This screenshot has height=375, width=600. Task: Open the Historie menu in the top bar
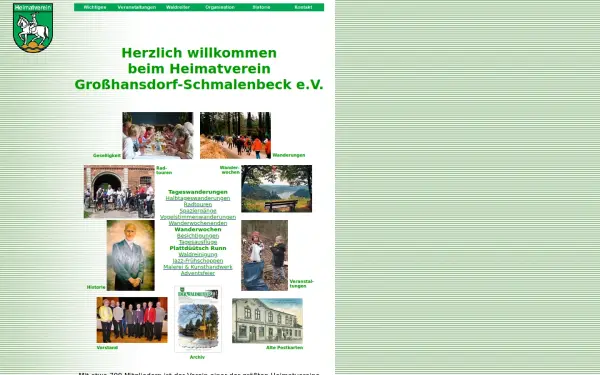coord(261,7)
